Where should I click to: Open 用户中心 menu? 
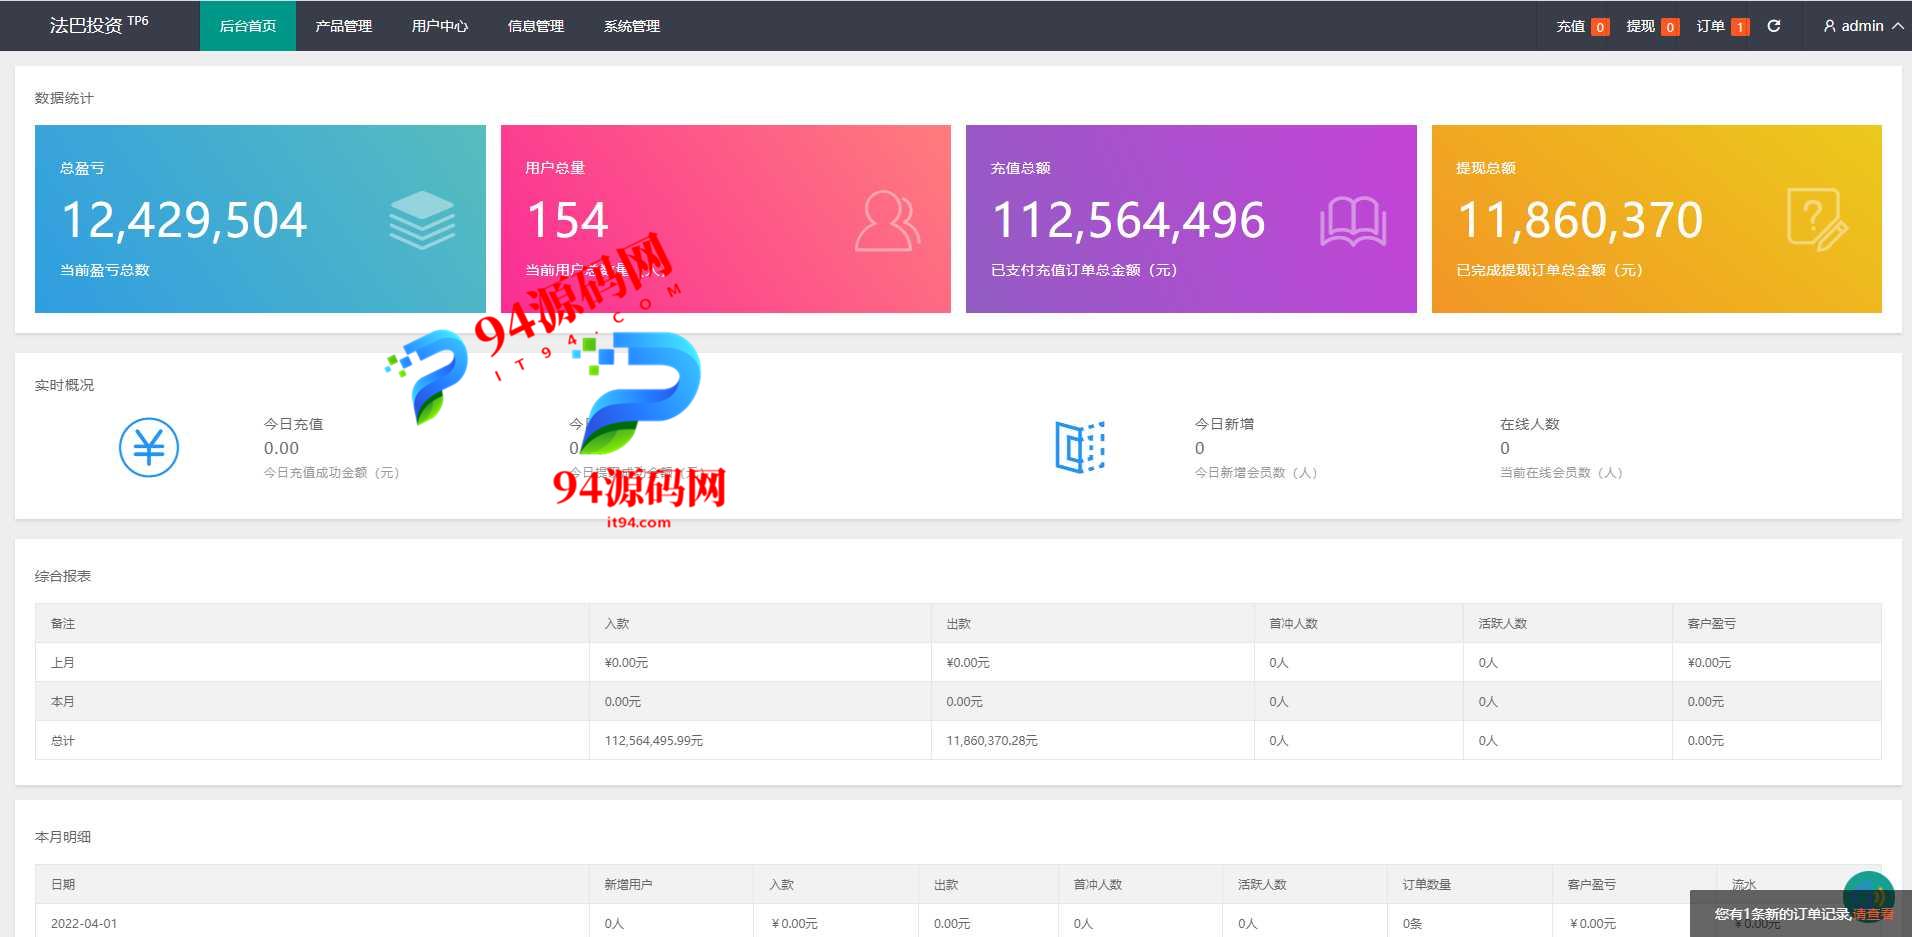point(440,26)
